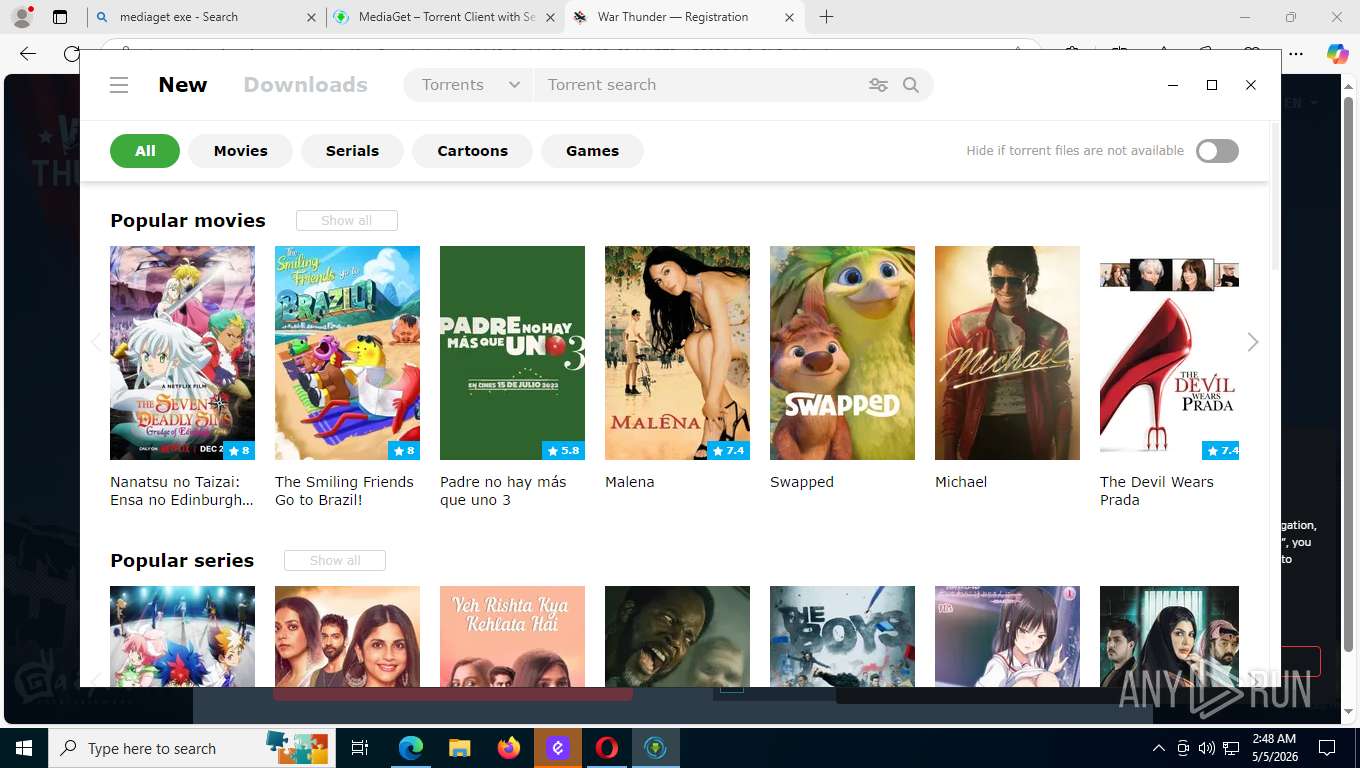
Task: Click the Torrent search input field
Action: click(x=700, y=85)
